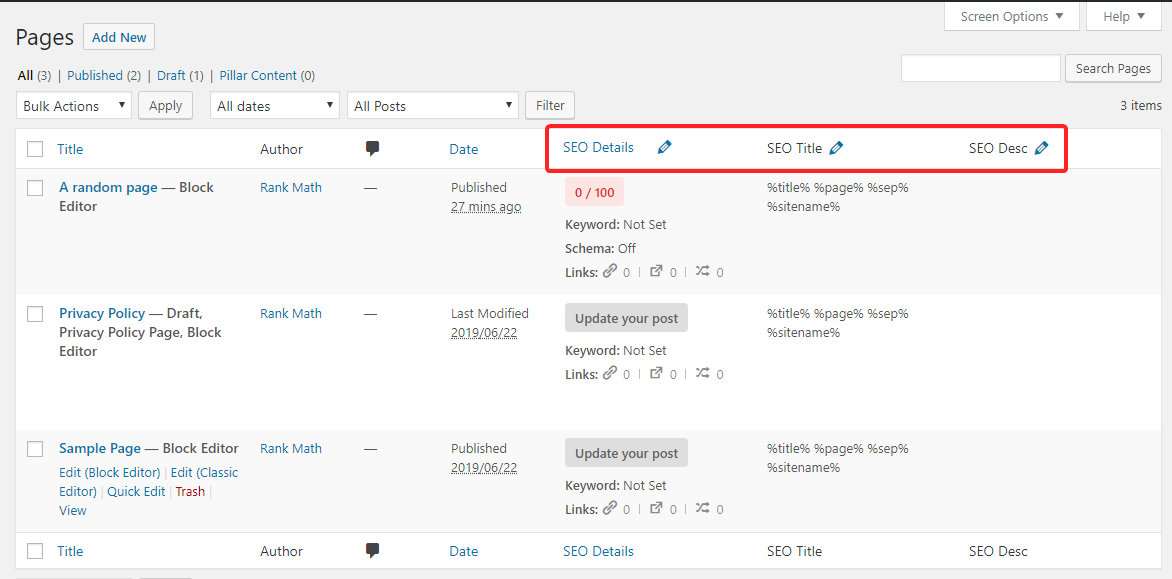Click external links icon for Privacy Policy row
The width and height of the screenshot is (1172, 579).
[656, 373]
